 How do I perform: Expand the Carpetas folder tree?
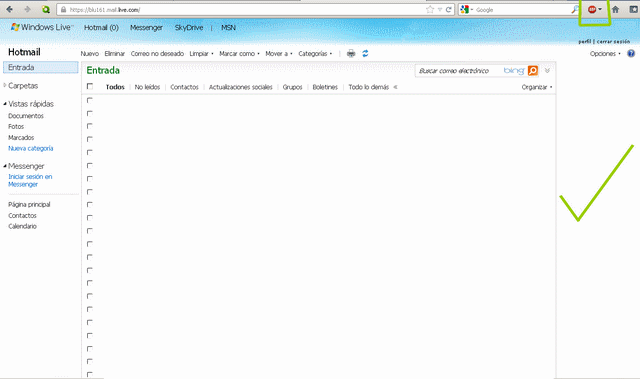point(5,85)
